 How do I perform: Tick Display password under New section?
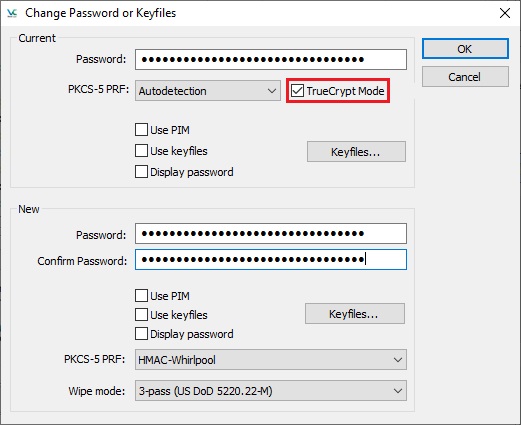pos(141,334)
